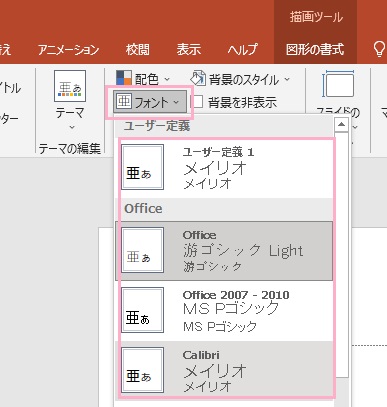387x407 pixels.
Task: Open the テーマ themes gallery icon
Action: point(70,86)
